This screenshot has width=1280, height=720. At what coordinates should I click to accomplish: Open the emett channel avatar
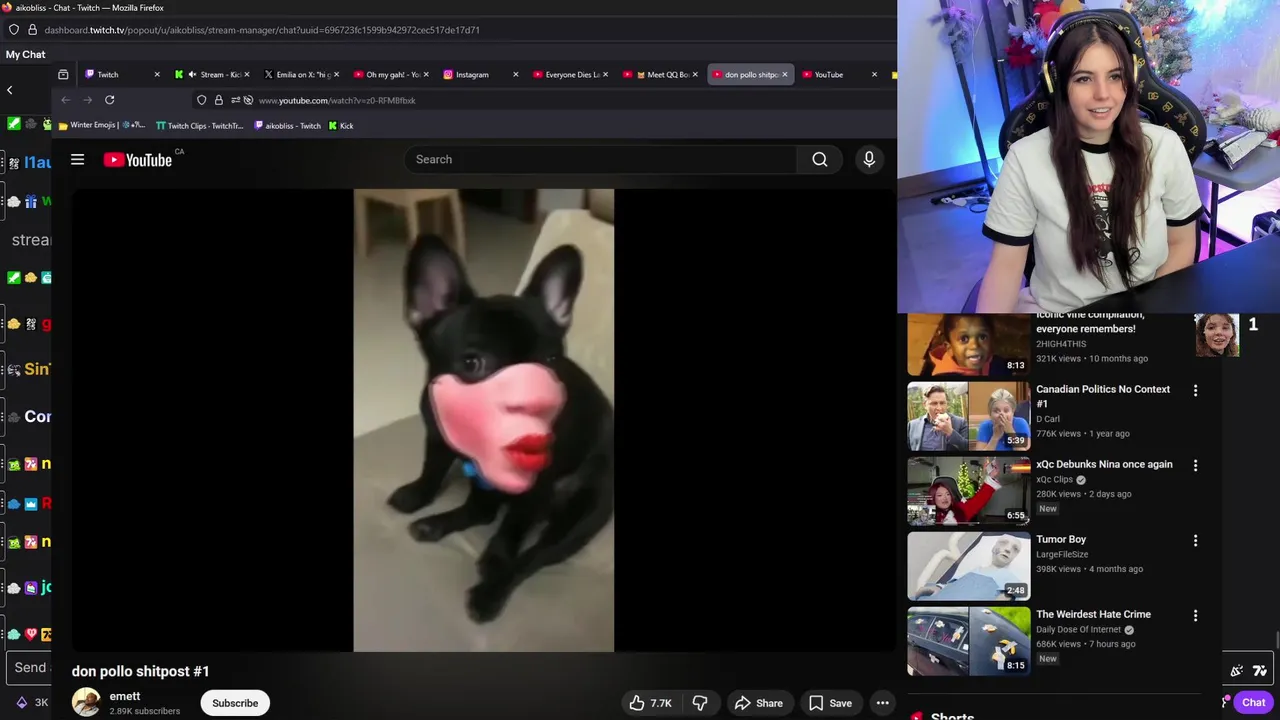86,702
